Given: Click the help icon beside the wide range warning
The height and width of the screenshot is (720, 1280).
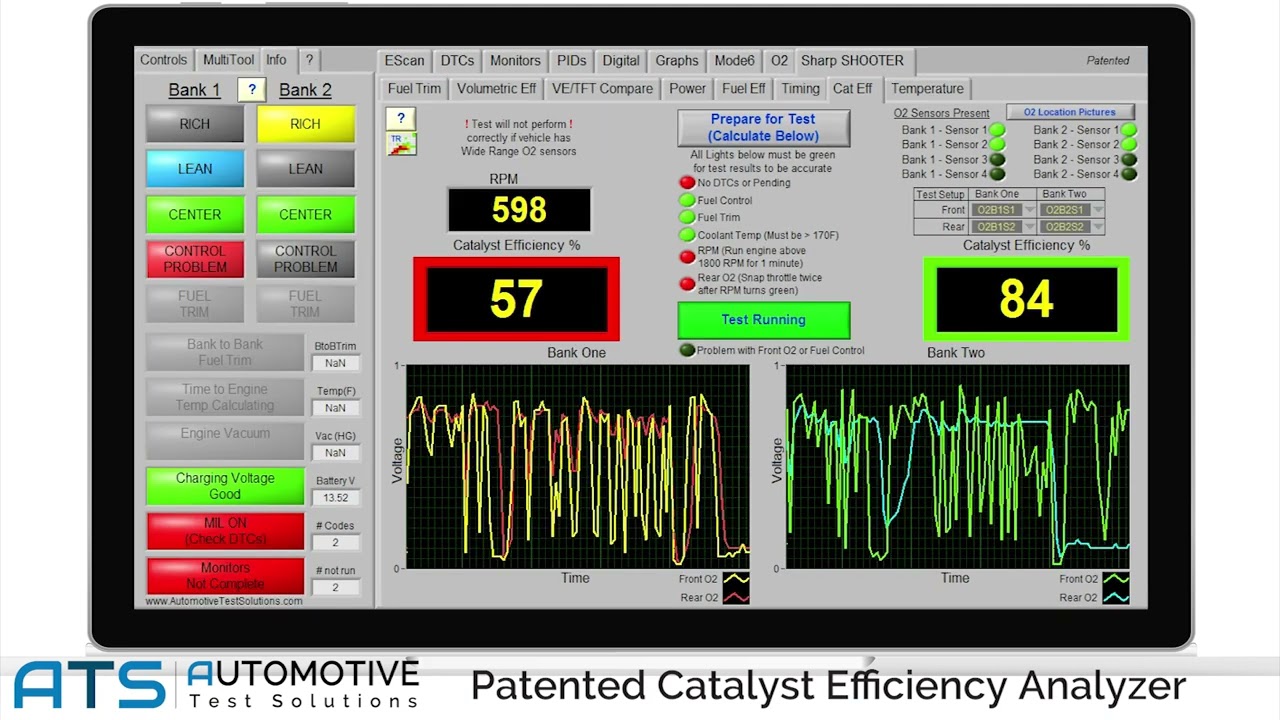Looking at the screenshot, I should pos(401,119).
